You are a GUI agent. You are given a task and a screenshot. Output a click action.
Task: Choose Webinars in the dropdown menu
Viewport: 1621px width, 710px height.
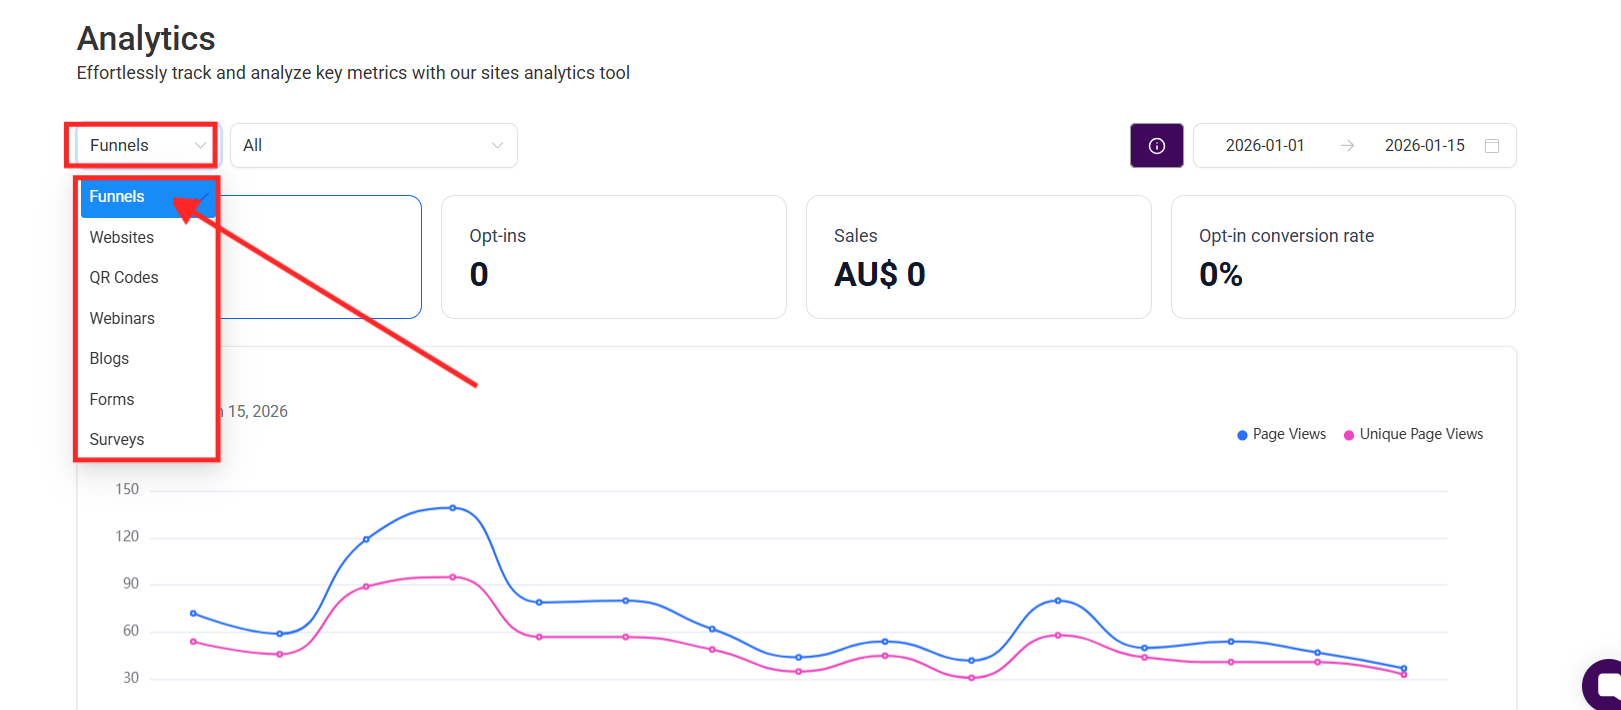122,318
